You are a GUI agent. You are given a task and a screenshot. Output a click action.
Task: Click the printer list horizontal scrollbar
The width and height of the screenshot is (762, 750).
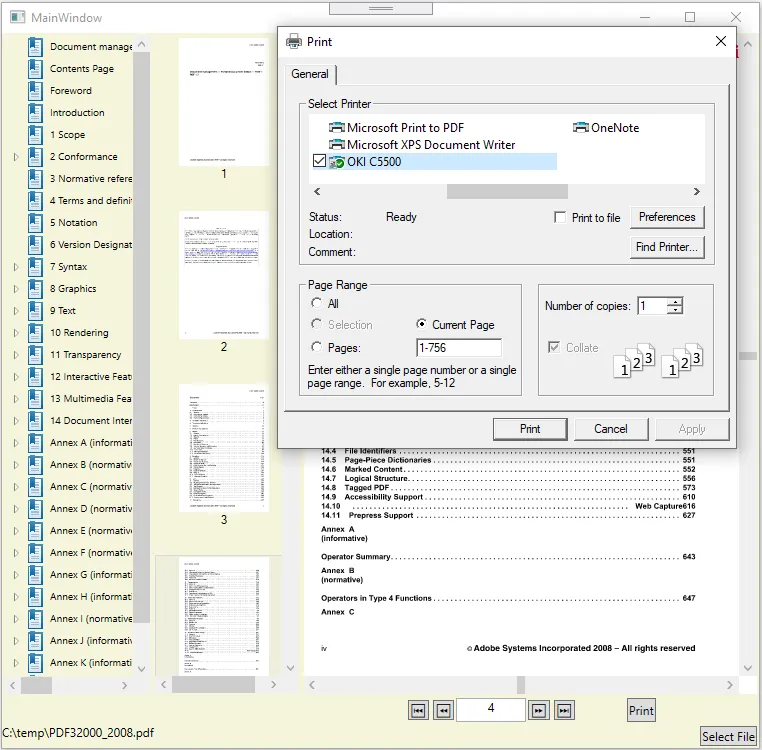click(506, 192)
